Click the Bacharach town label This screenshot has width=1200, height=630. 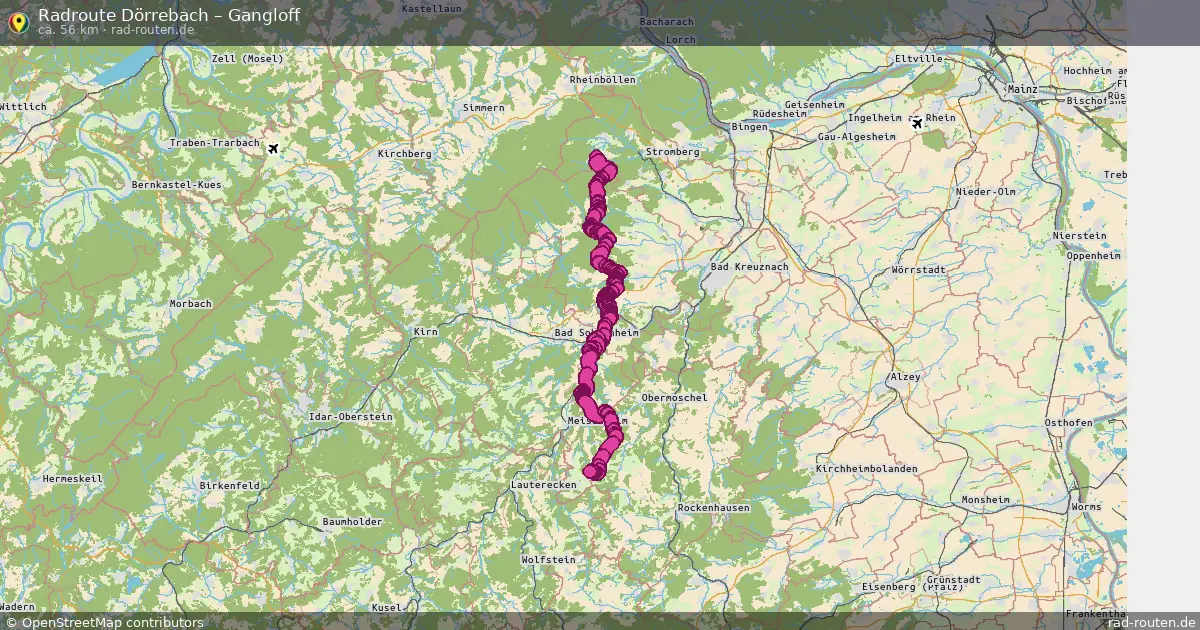pos(666,21)
